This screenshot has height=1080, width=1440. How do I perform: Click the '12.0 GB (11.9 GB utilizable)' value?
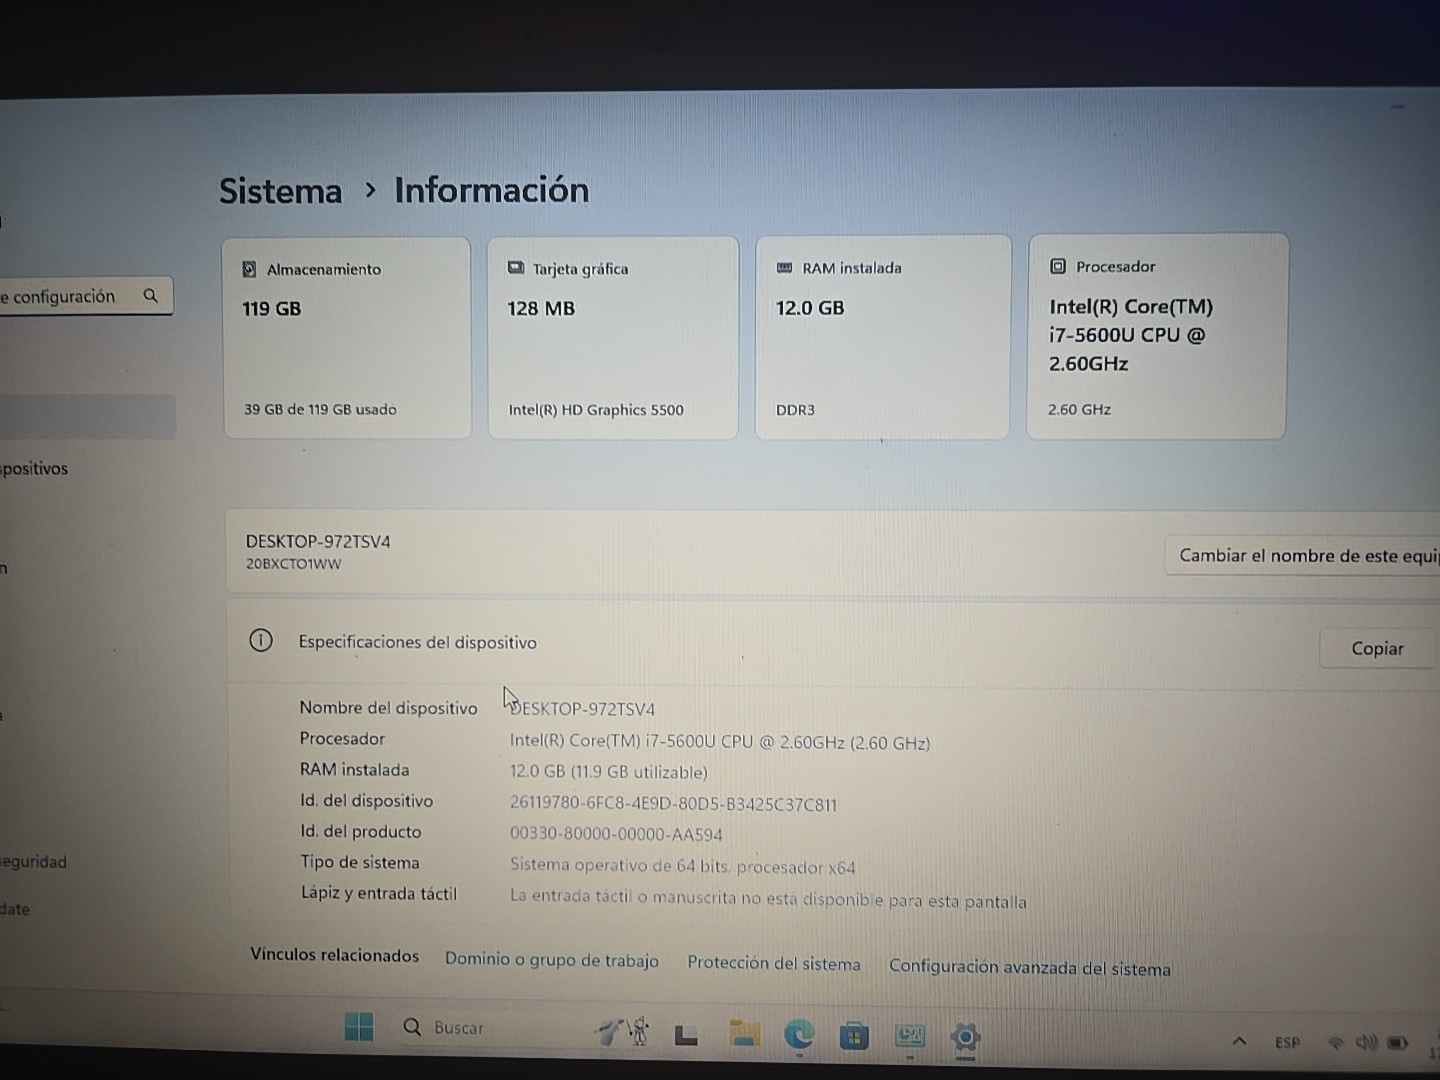tap(609, 772)
